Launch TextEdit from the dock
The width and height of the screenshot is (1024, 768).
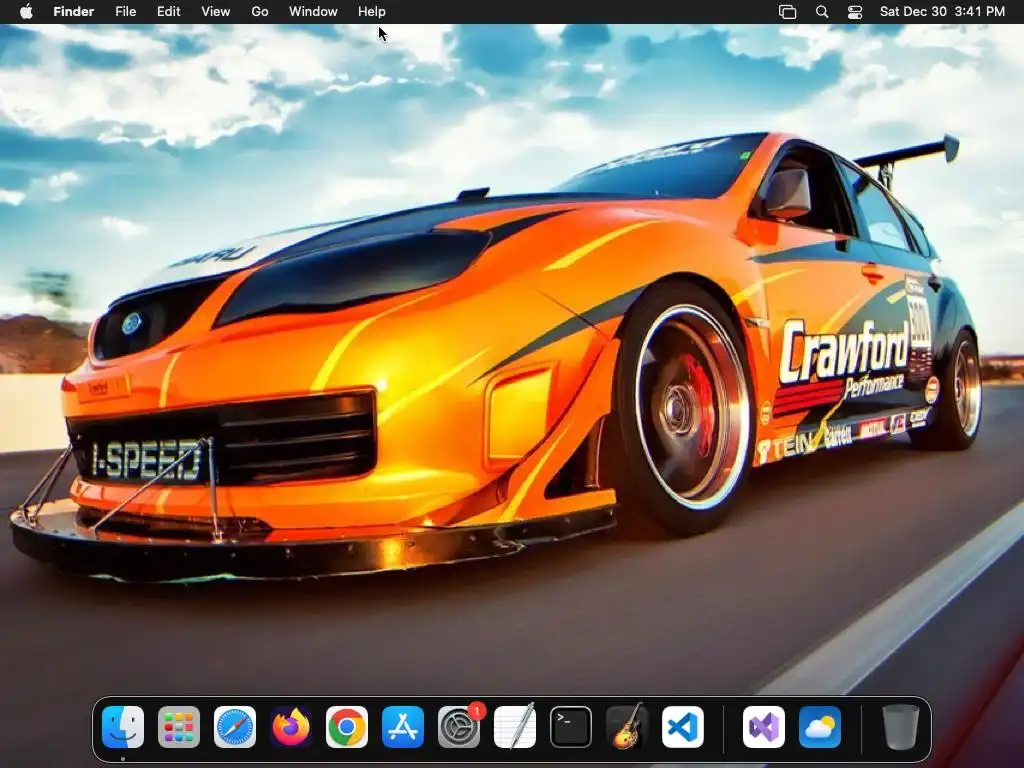[x=515, y=727]
